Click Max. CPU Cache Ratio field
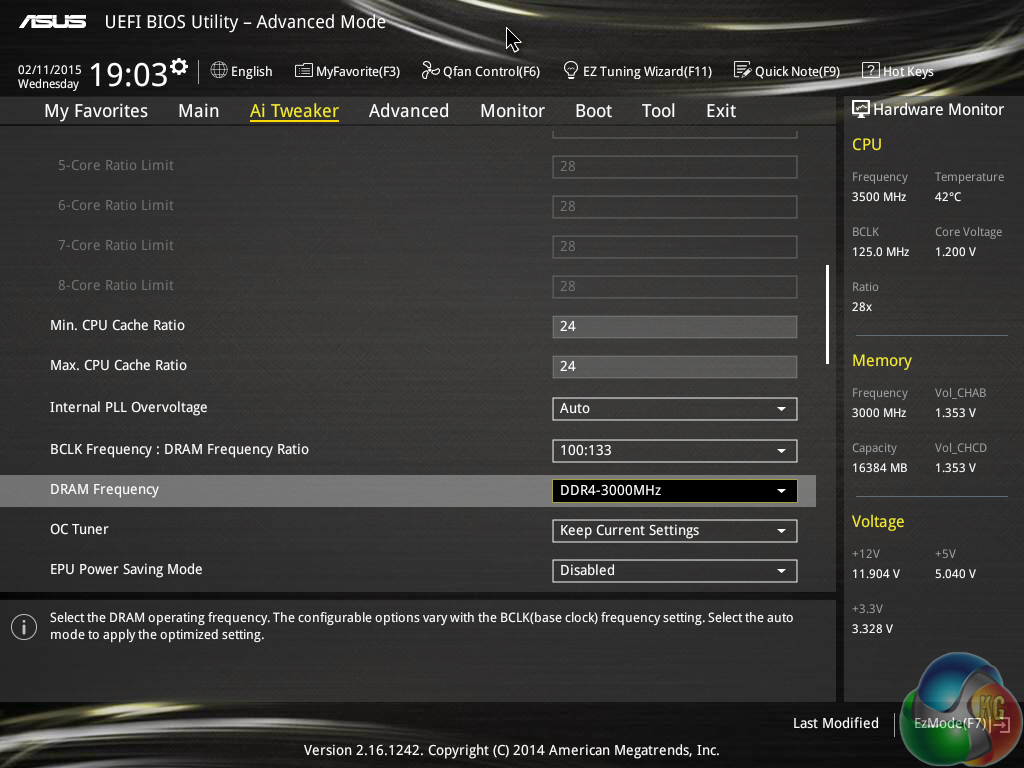1024x768 pixels. [675, 366]
